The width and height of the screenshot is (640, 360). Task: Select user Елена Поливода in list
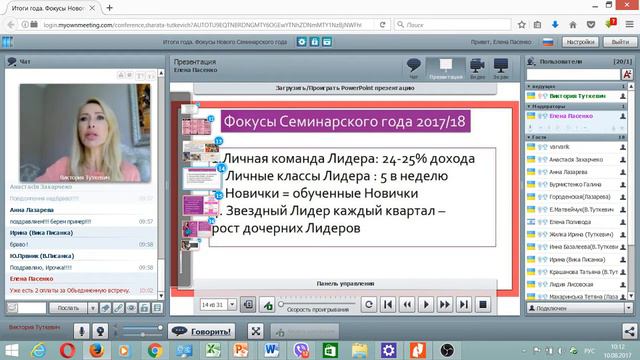tap(577, 222)
